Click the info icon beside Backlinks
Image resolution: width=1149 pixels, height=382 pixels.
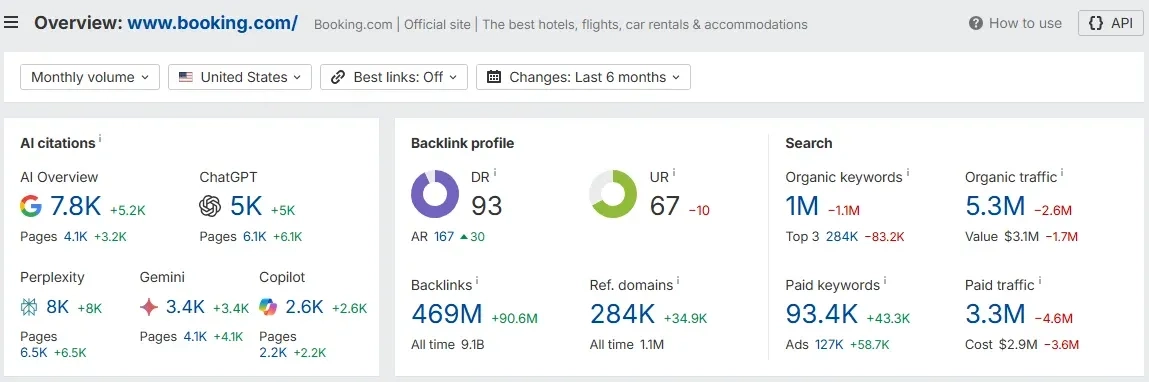click(477, 280)
